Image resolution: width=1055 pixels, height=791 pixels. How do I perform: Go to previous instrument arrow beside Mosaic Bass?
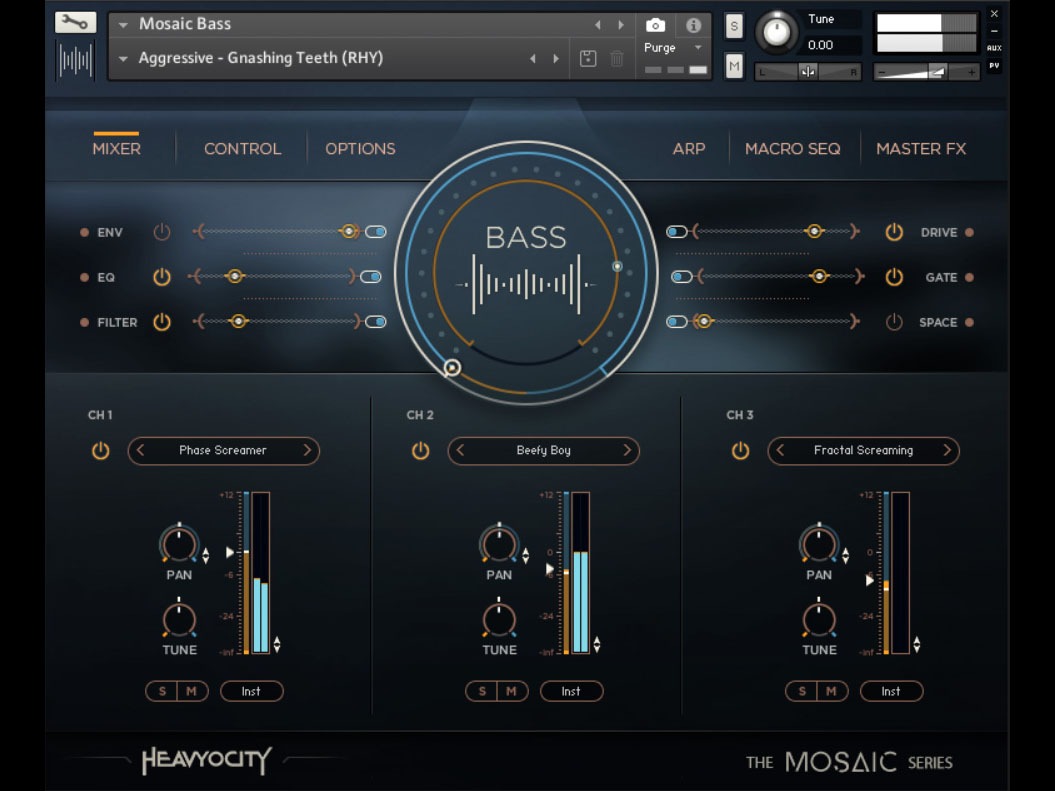597,25
